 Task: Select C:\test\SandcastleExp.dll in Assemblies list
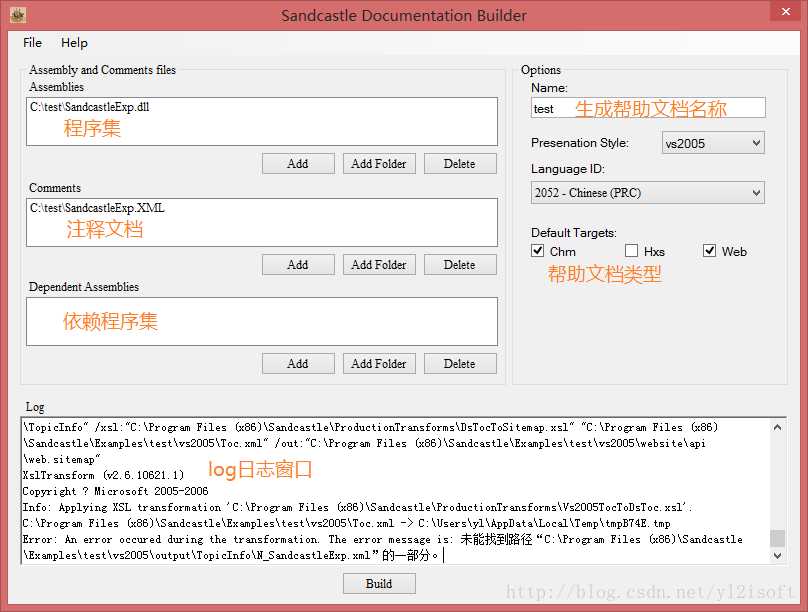[x=90, y=107]
